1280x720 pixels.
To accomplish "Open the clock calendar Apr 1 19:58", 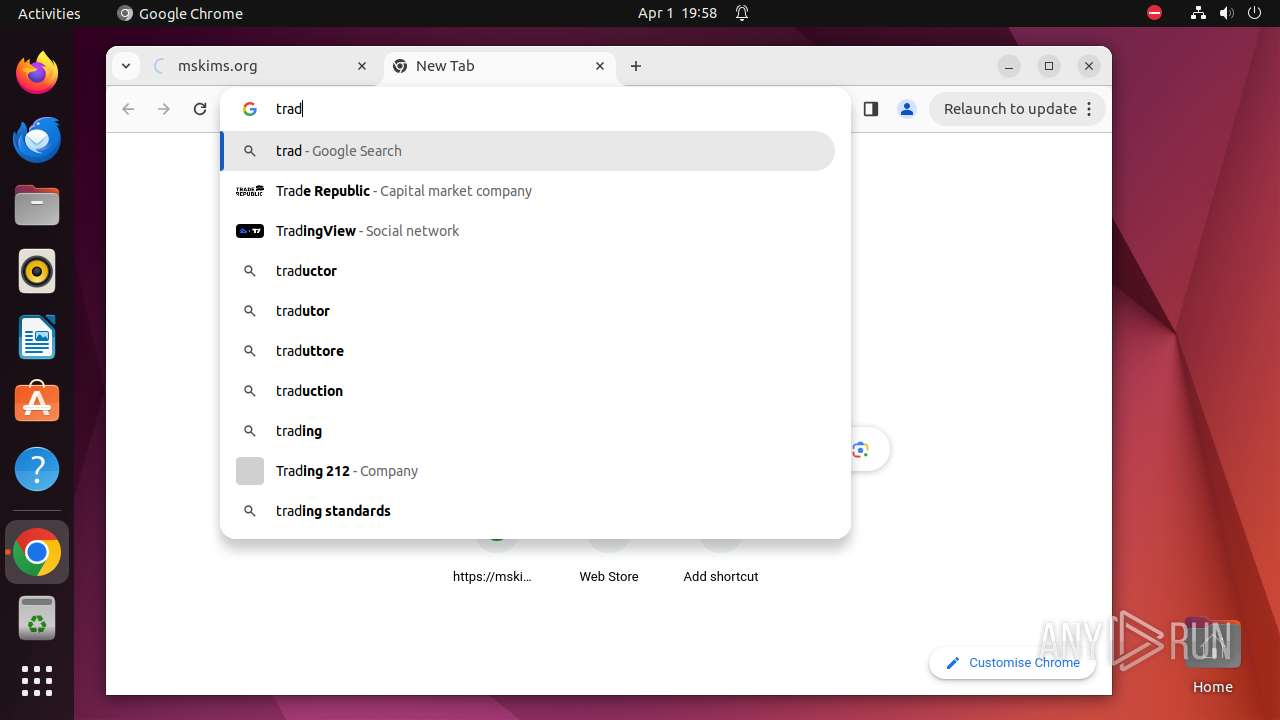I will pyautogui.click(x=677, y=13).
